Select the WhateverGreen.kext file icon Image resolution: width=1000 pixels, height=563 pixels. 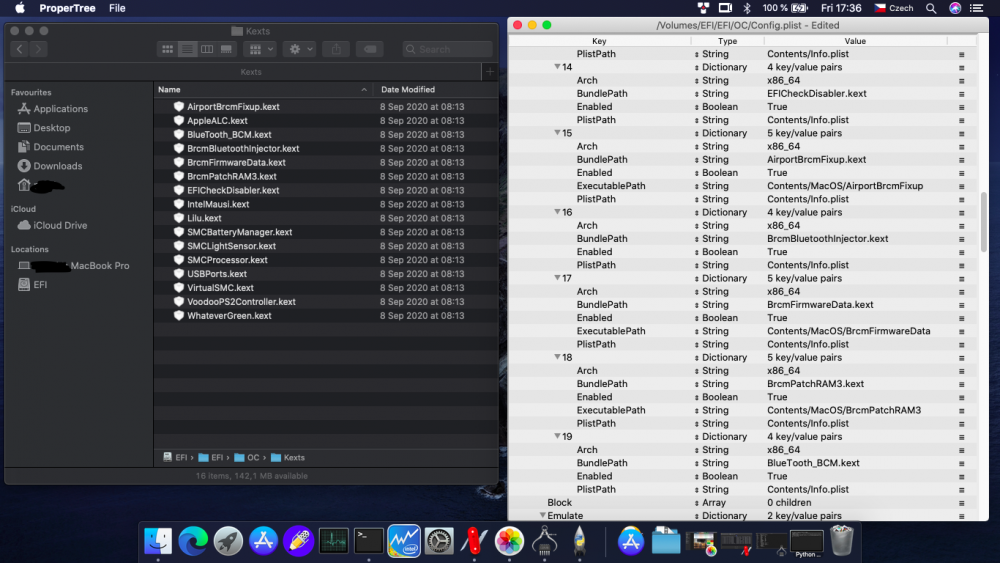(x=179, y=316)
